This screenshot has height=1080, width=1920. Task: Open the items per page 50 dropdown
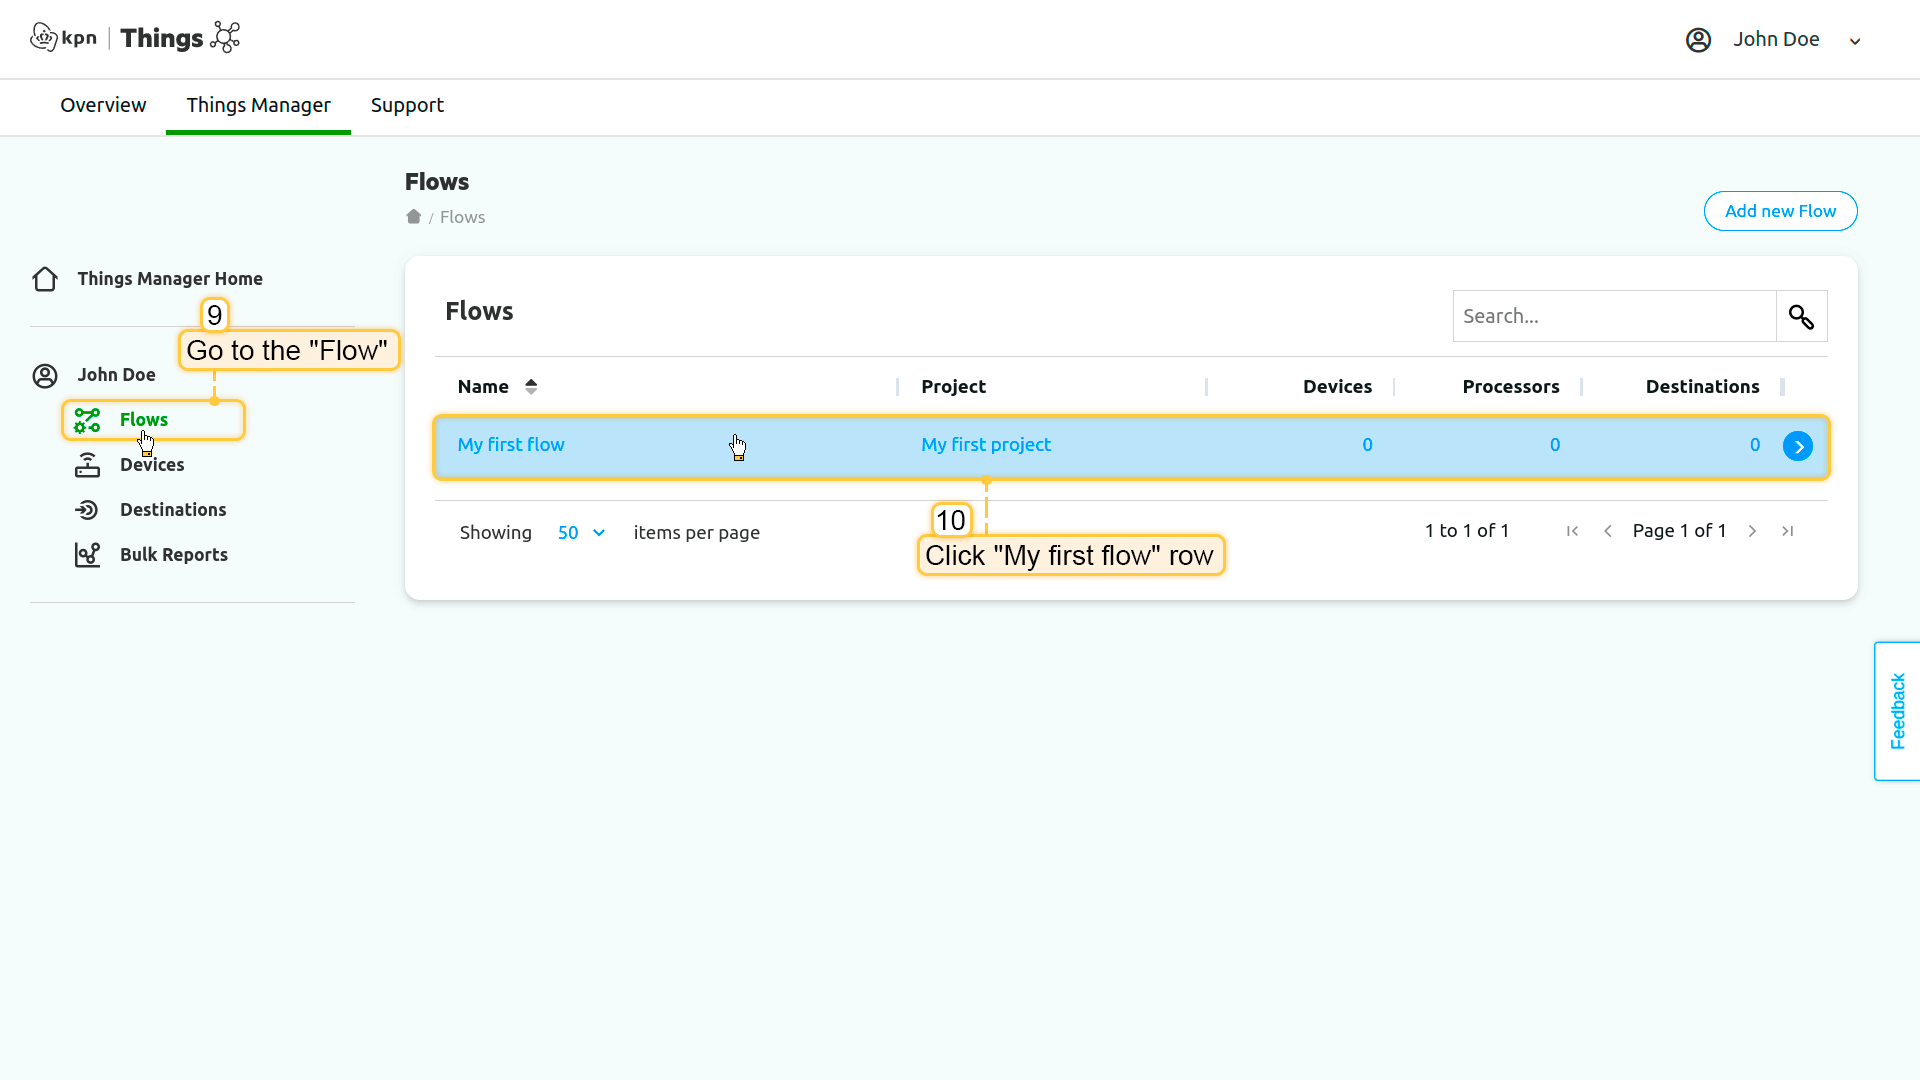581,533
